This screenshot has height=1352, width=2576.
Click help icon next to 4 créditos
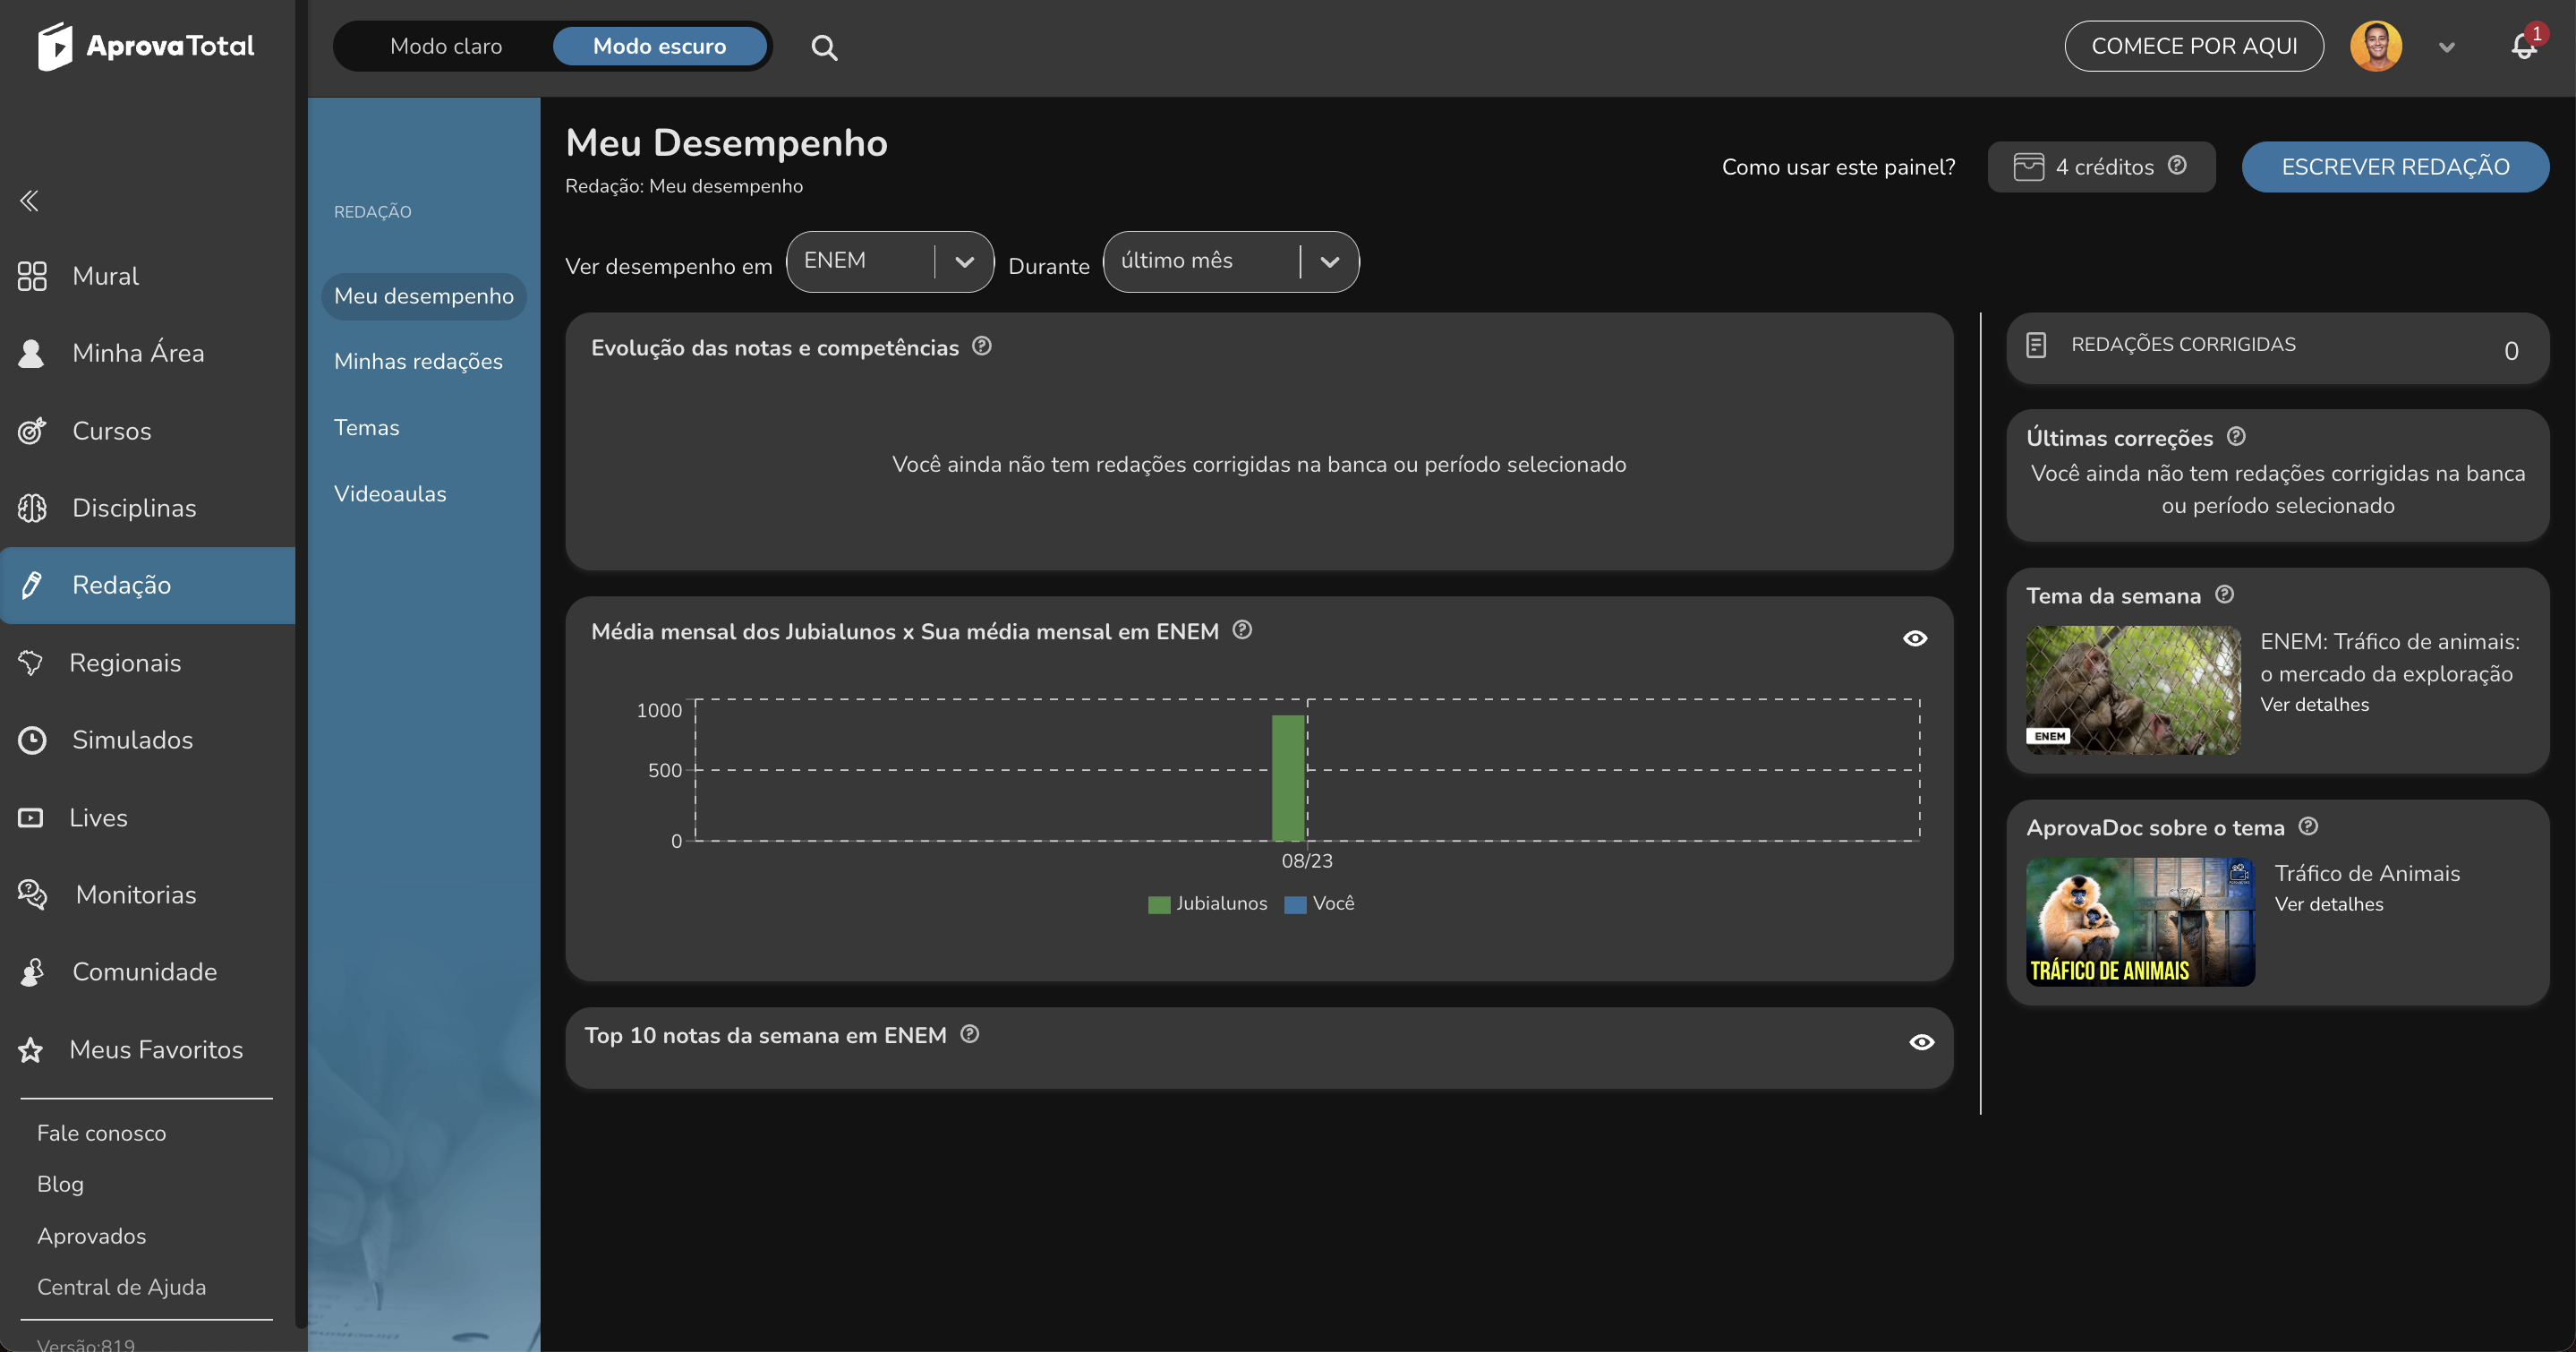click(x=2178, y=165)
